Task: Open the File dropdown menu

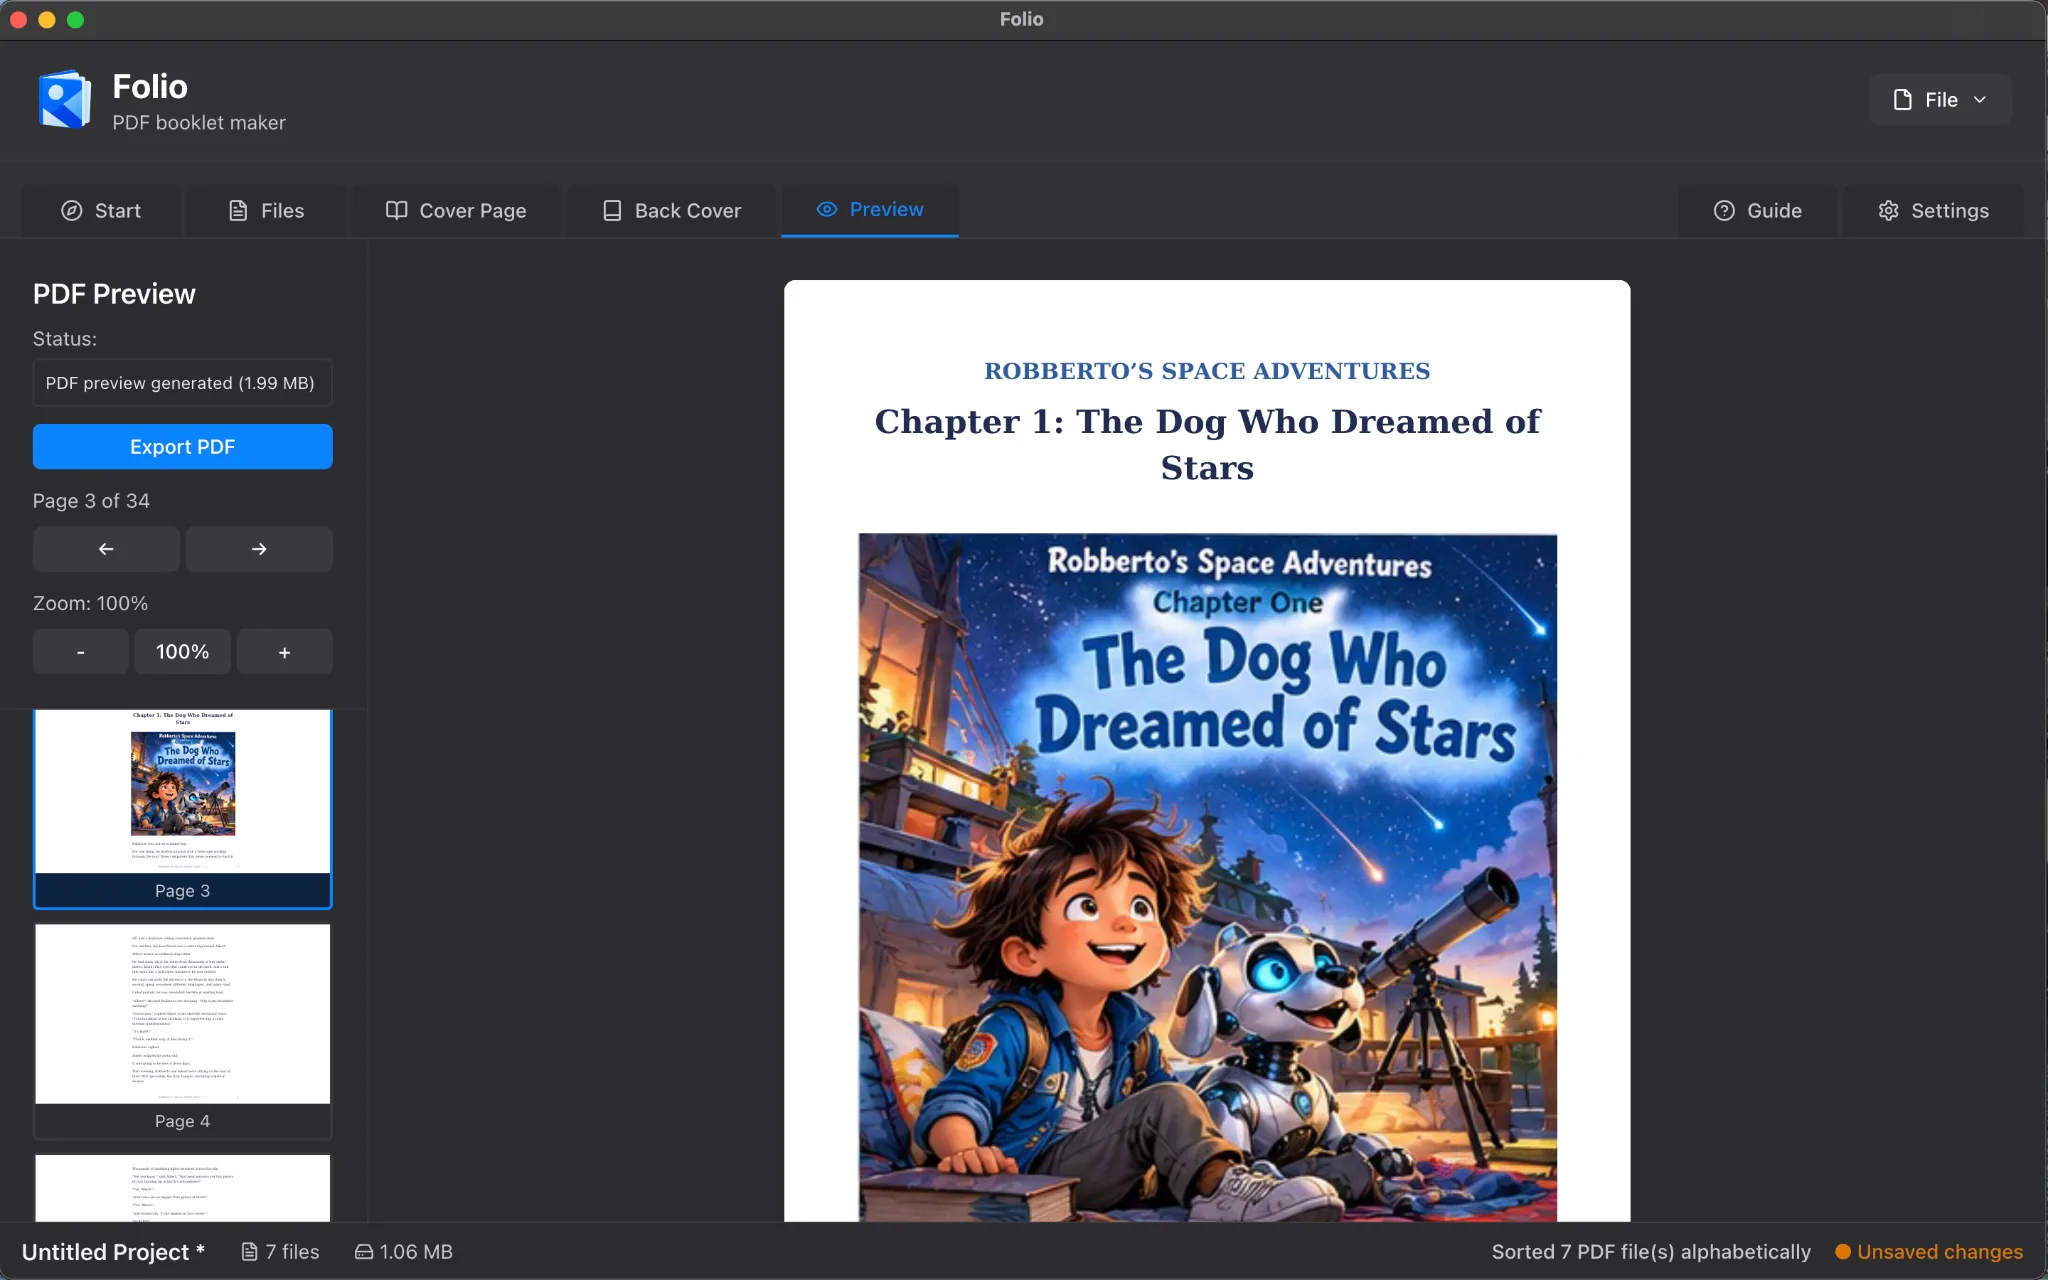Action: [1940, 99]
